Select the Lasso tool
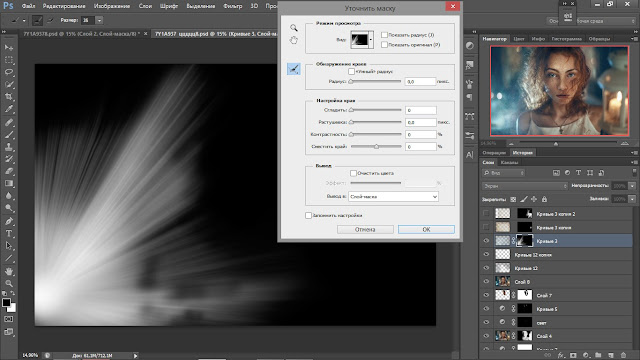Image resolution: width=640 pixels, height=360 pixels. point(9,72)
